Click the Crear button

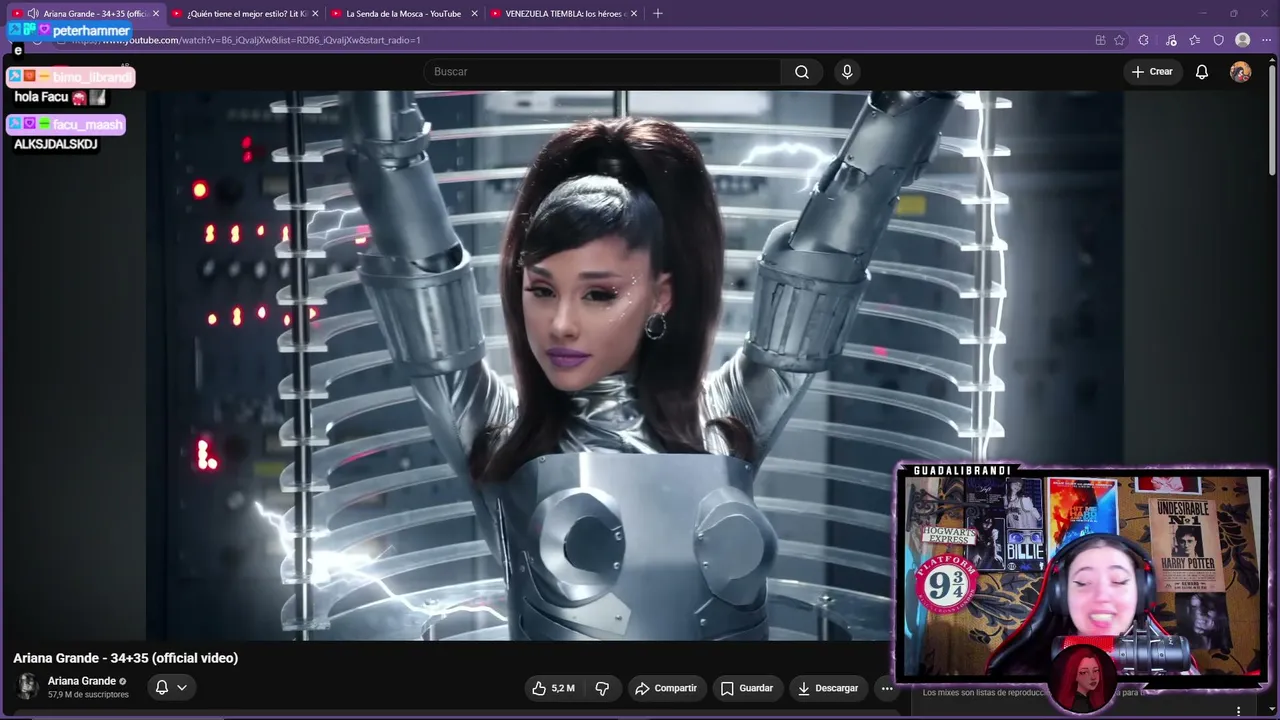[1152, 72]
